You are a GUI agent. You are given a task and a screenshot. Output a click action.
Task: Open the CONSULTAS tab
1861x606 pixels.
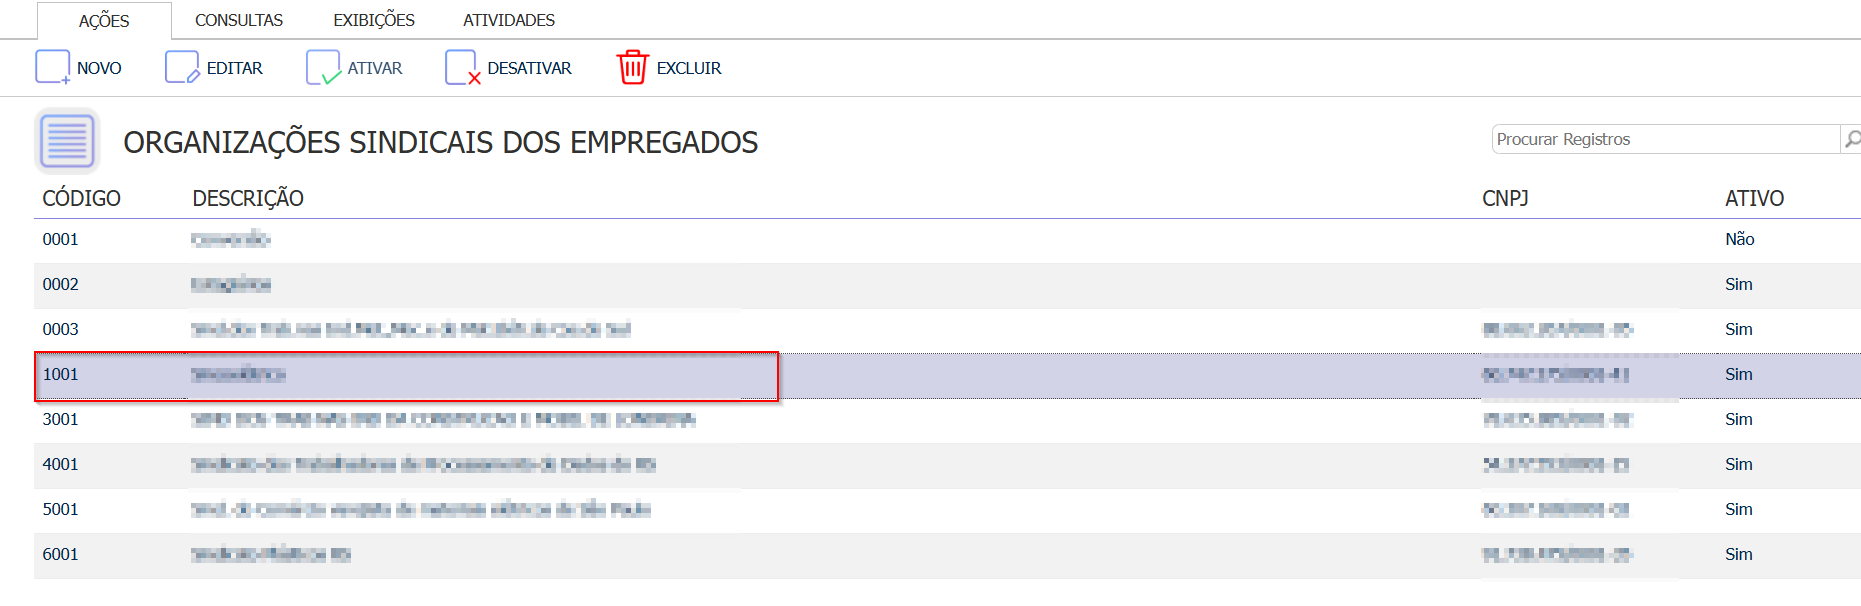238,20
